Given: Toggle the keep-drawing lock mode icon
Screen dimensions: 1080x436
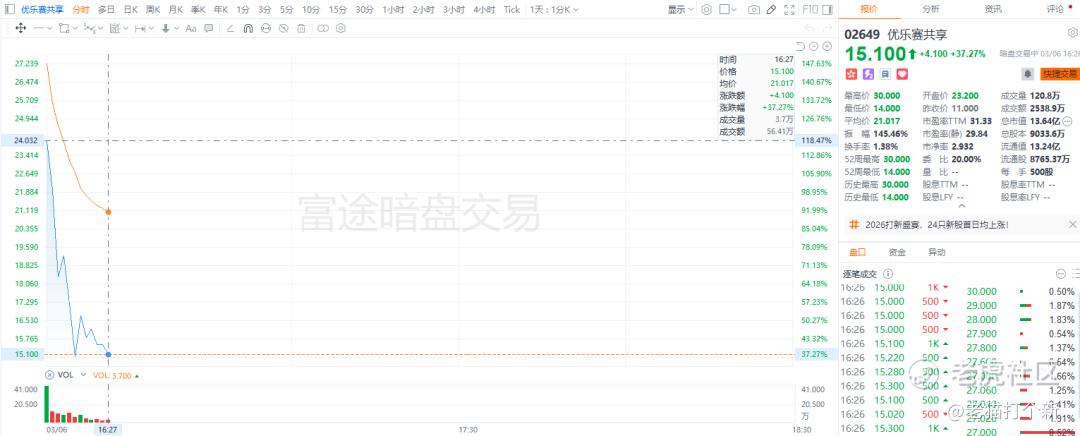Looking at the screenshot, I should [266, 28].
